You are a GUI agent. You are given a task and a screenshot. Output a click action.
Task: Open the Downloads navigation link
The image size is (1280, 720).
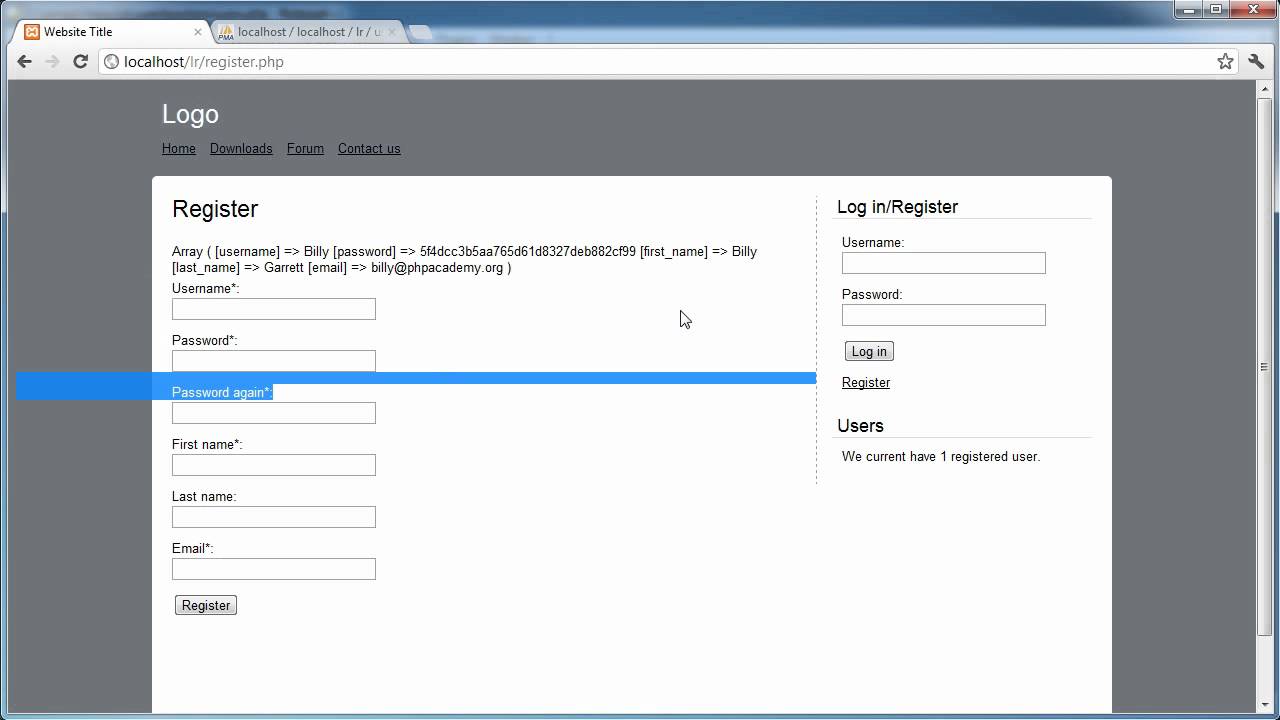241,149
